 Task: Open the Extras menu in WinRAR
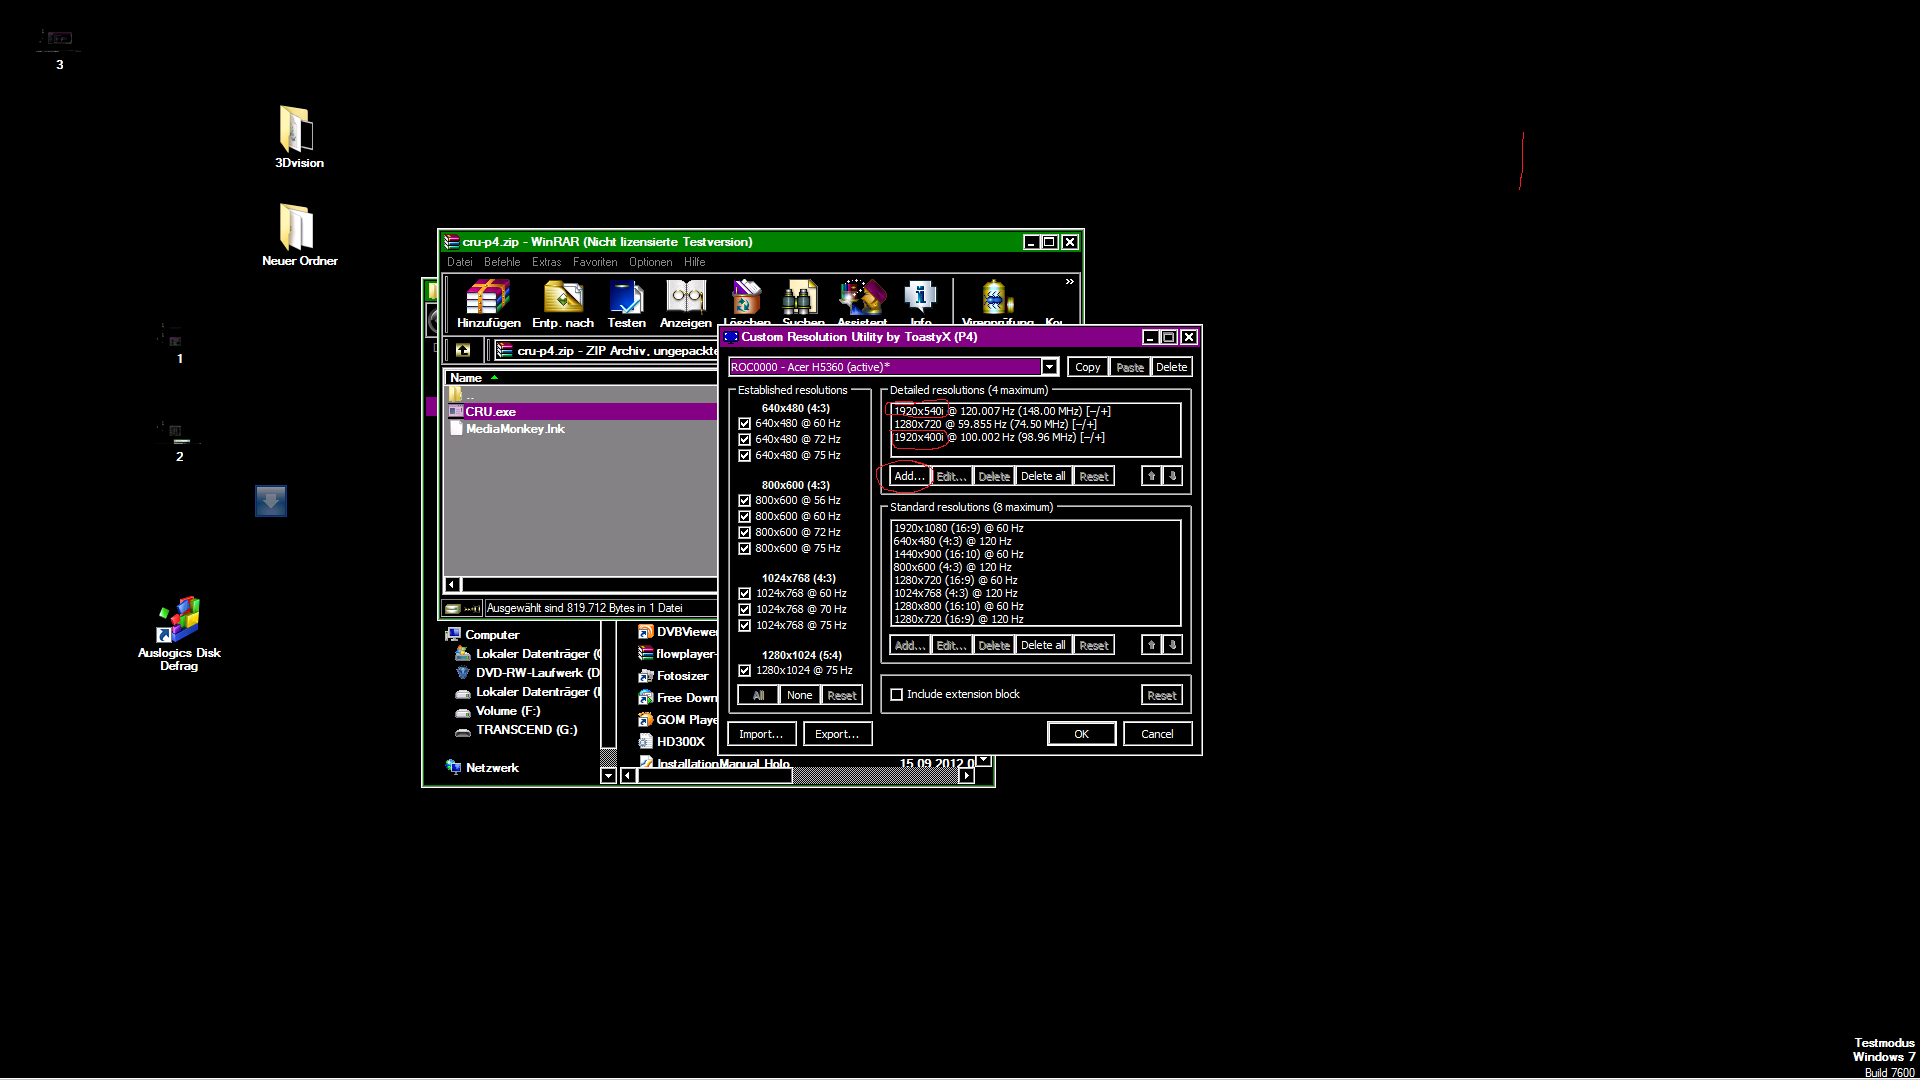pos(546,262)
